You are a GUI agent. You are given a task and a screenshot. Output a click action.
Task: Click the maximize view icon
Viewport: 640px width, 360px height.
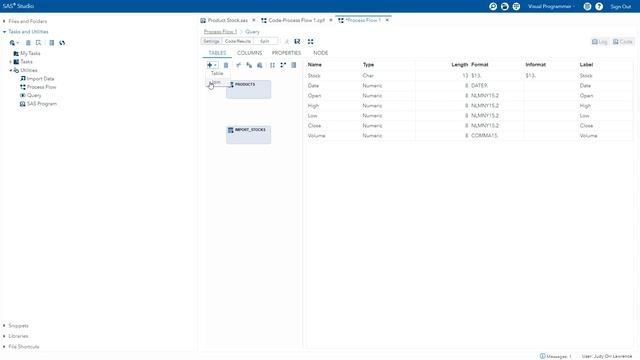click(311, 42)
